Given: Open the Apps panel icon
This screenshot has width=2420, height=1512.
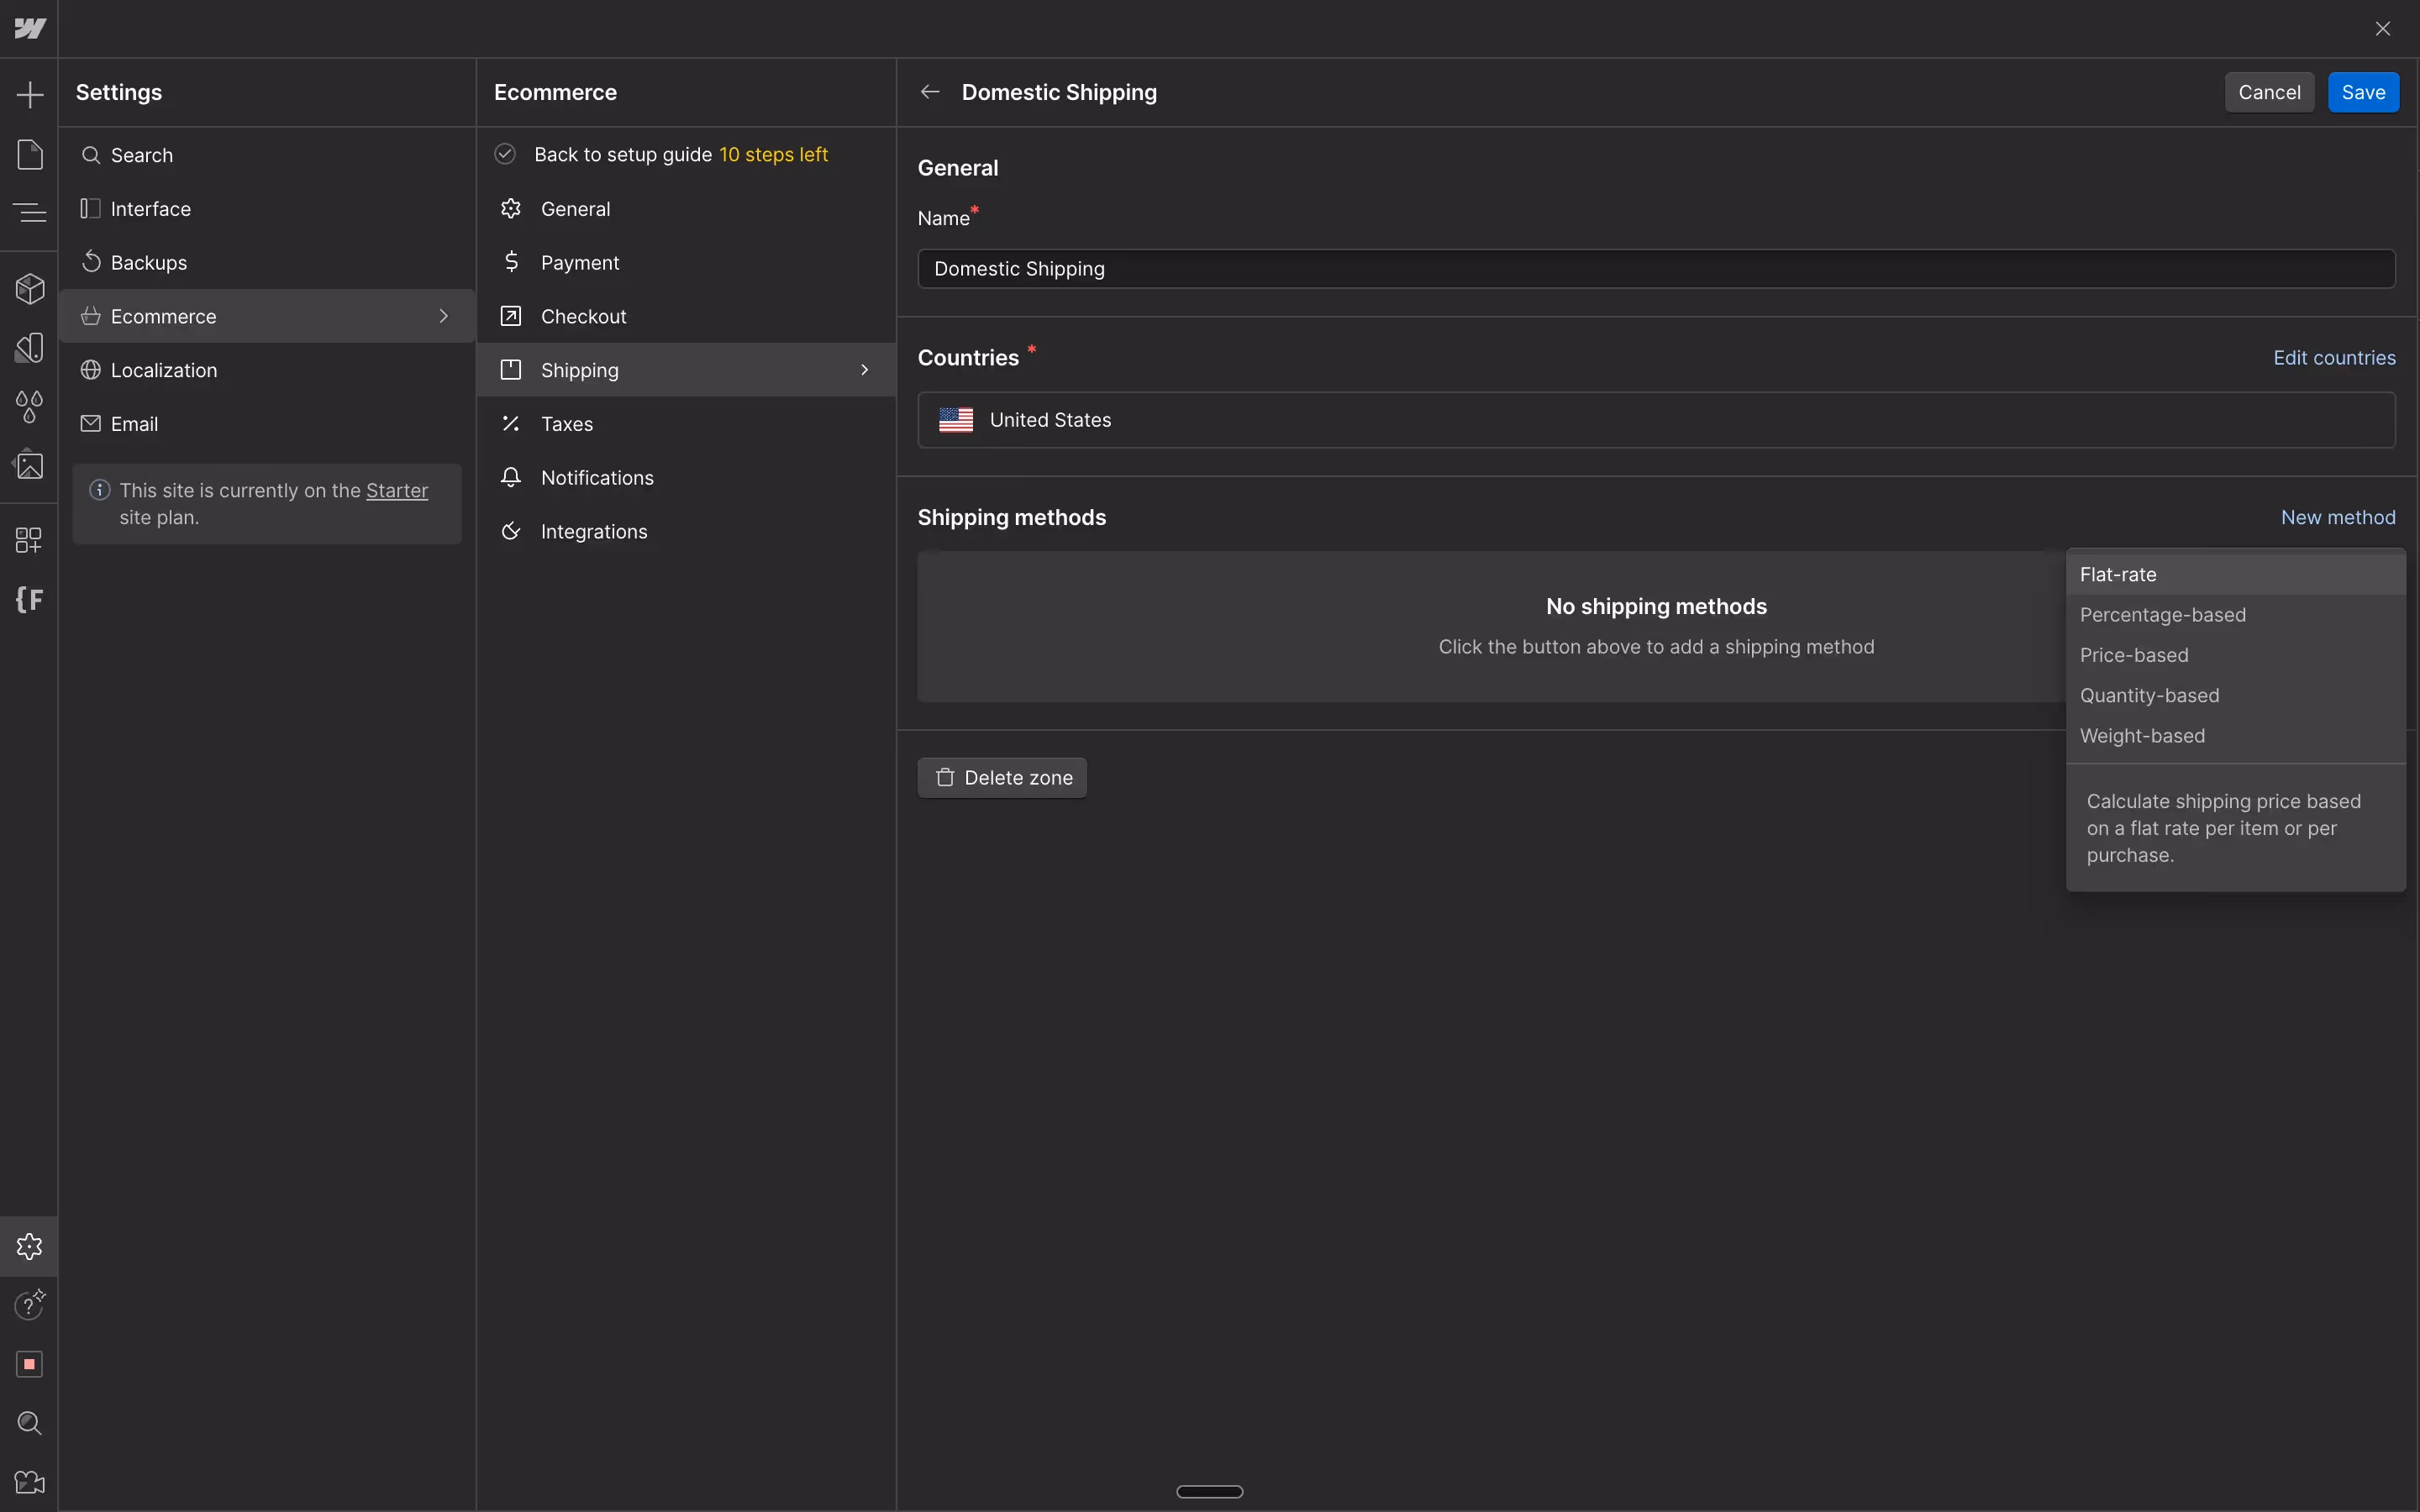Looking at the screenshot, I should [30, 540].
